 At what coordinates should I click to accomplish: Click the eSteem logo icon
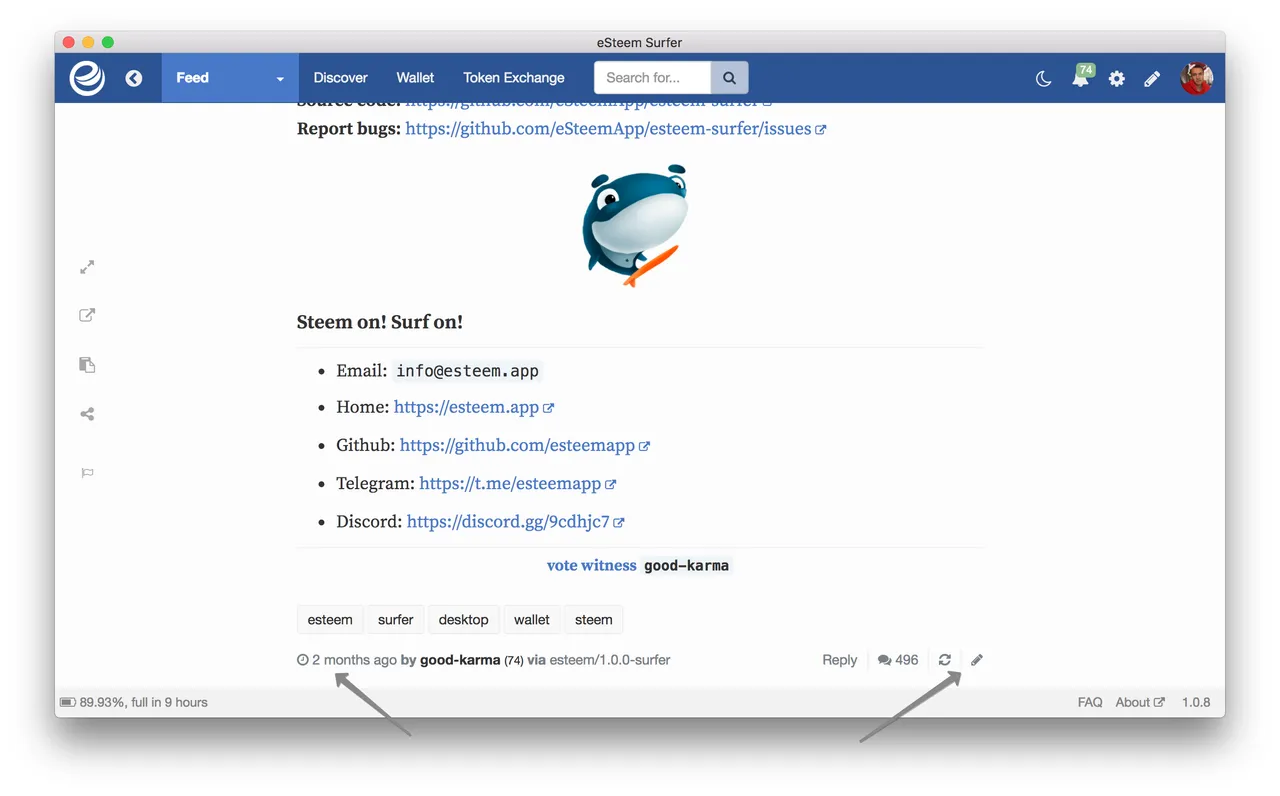tap(87, 78)
